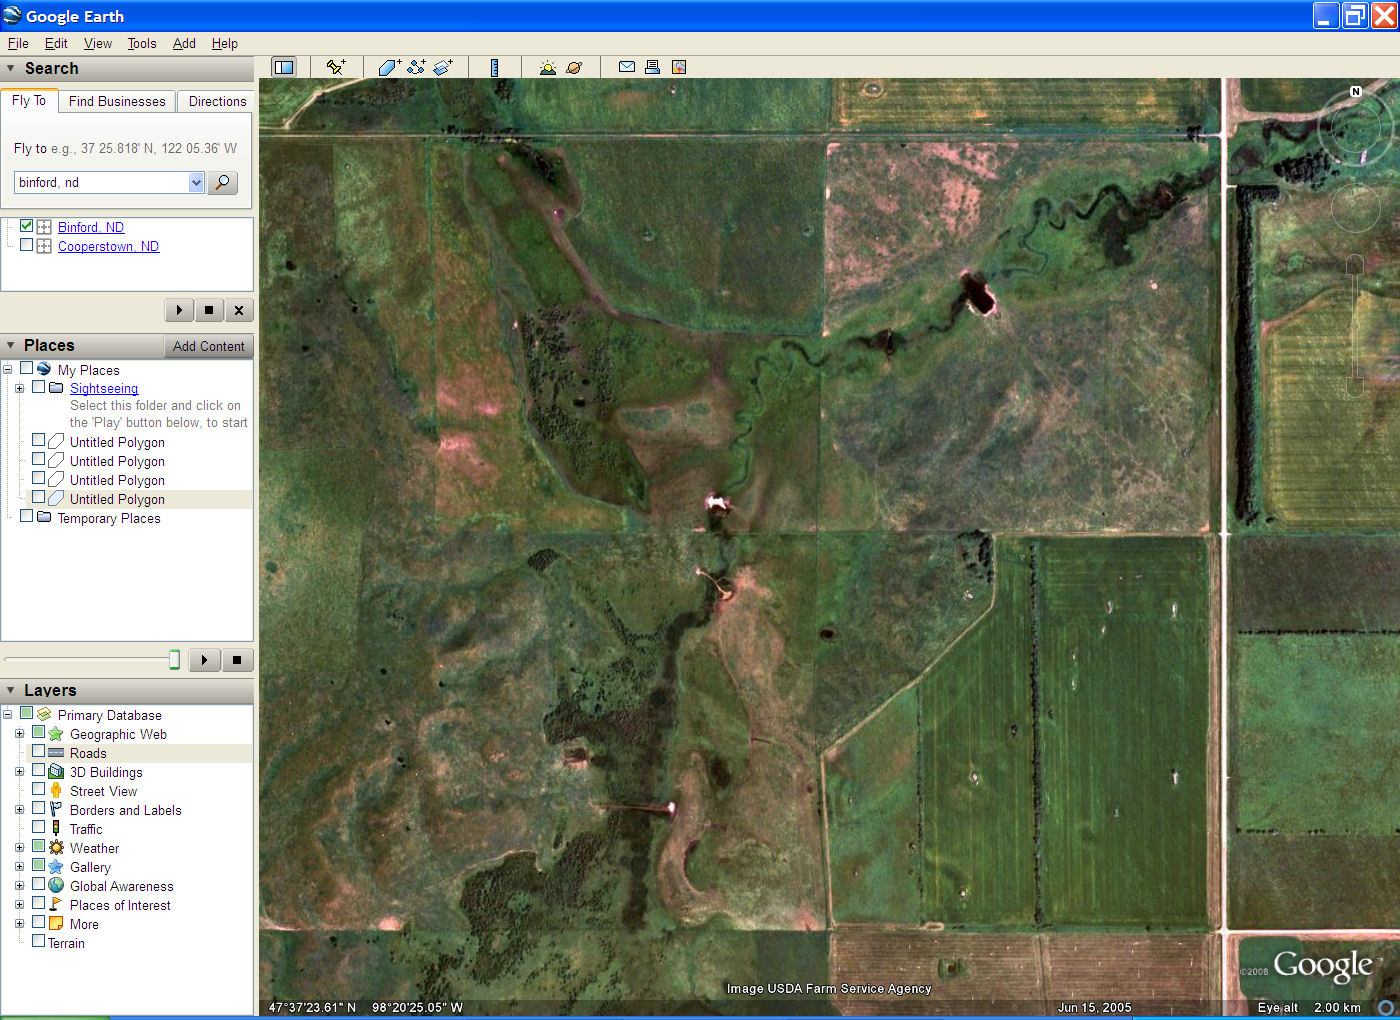Viewport: 1400px width, 1020px height.
Task: Switch to the Find Businesses tab
Action: point(117,101)
